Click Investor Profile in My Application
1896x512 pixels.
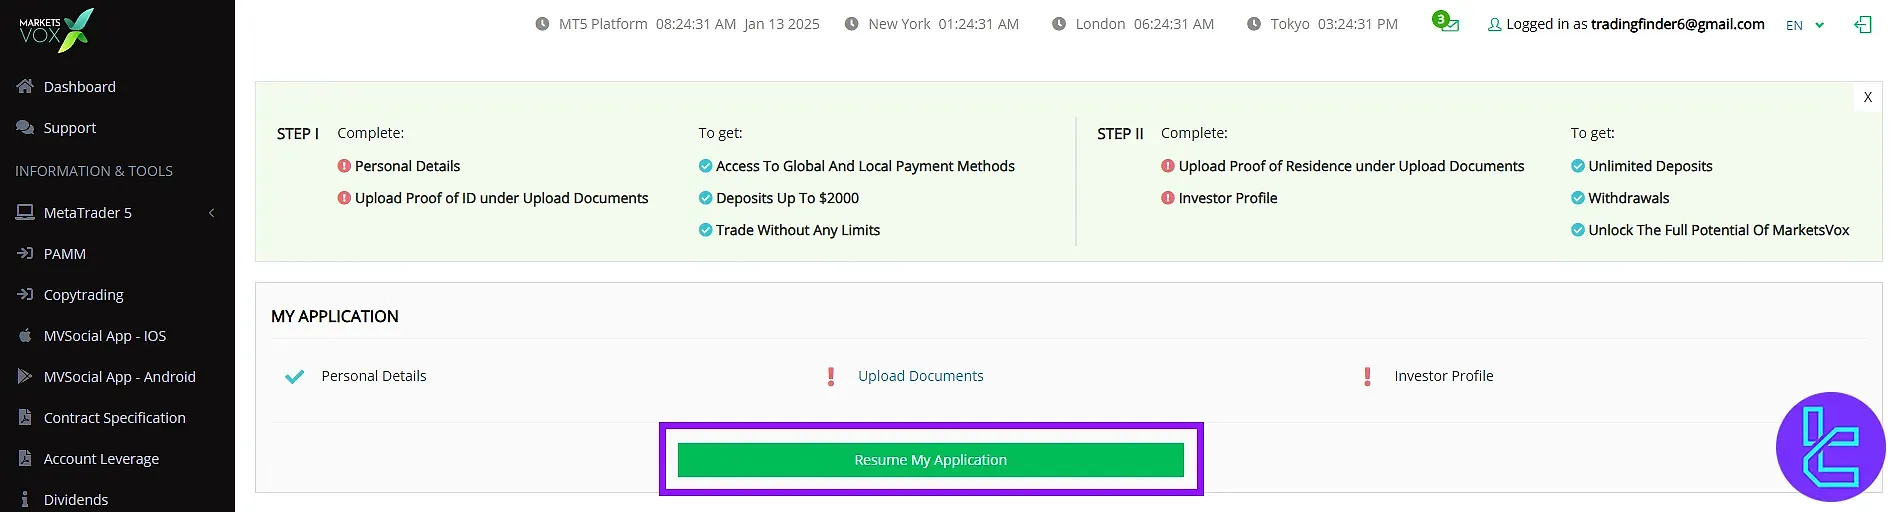[x=1444, y=376]
